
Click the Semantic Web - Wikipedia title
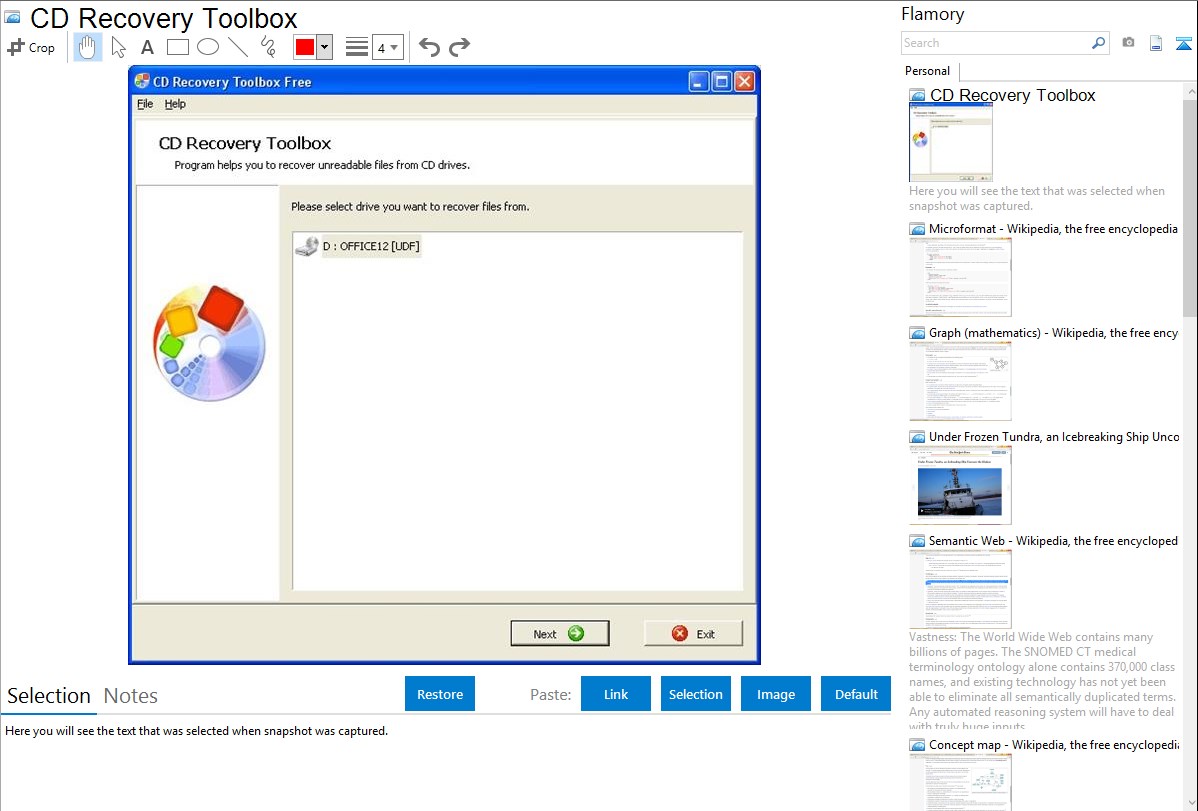click(x=1053, y=540)
